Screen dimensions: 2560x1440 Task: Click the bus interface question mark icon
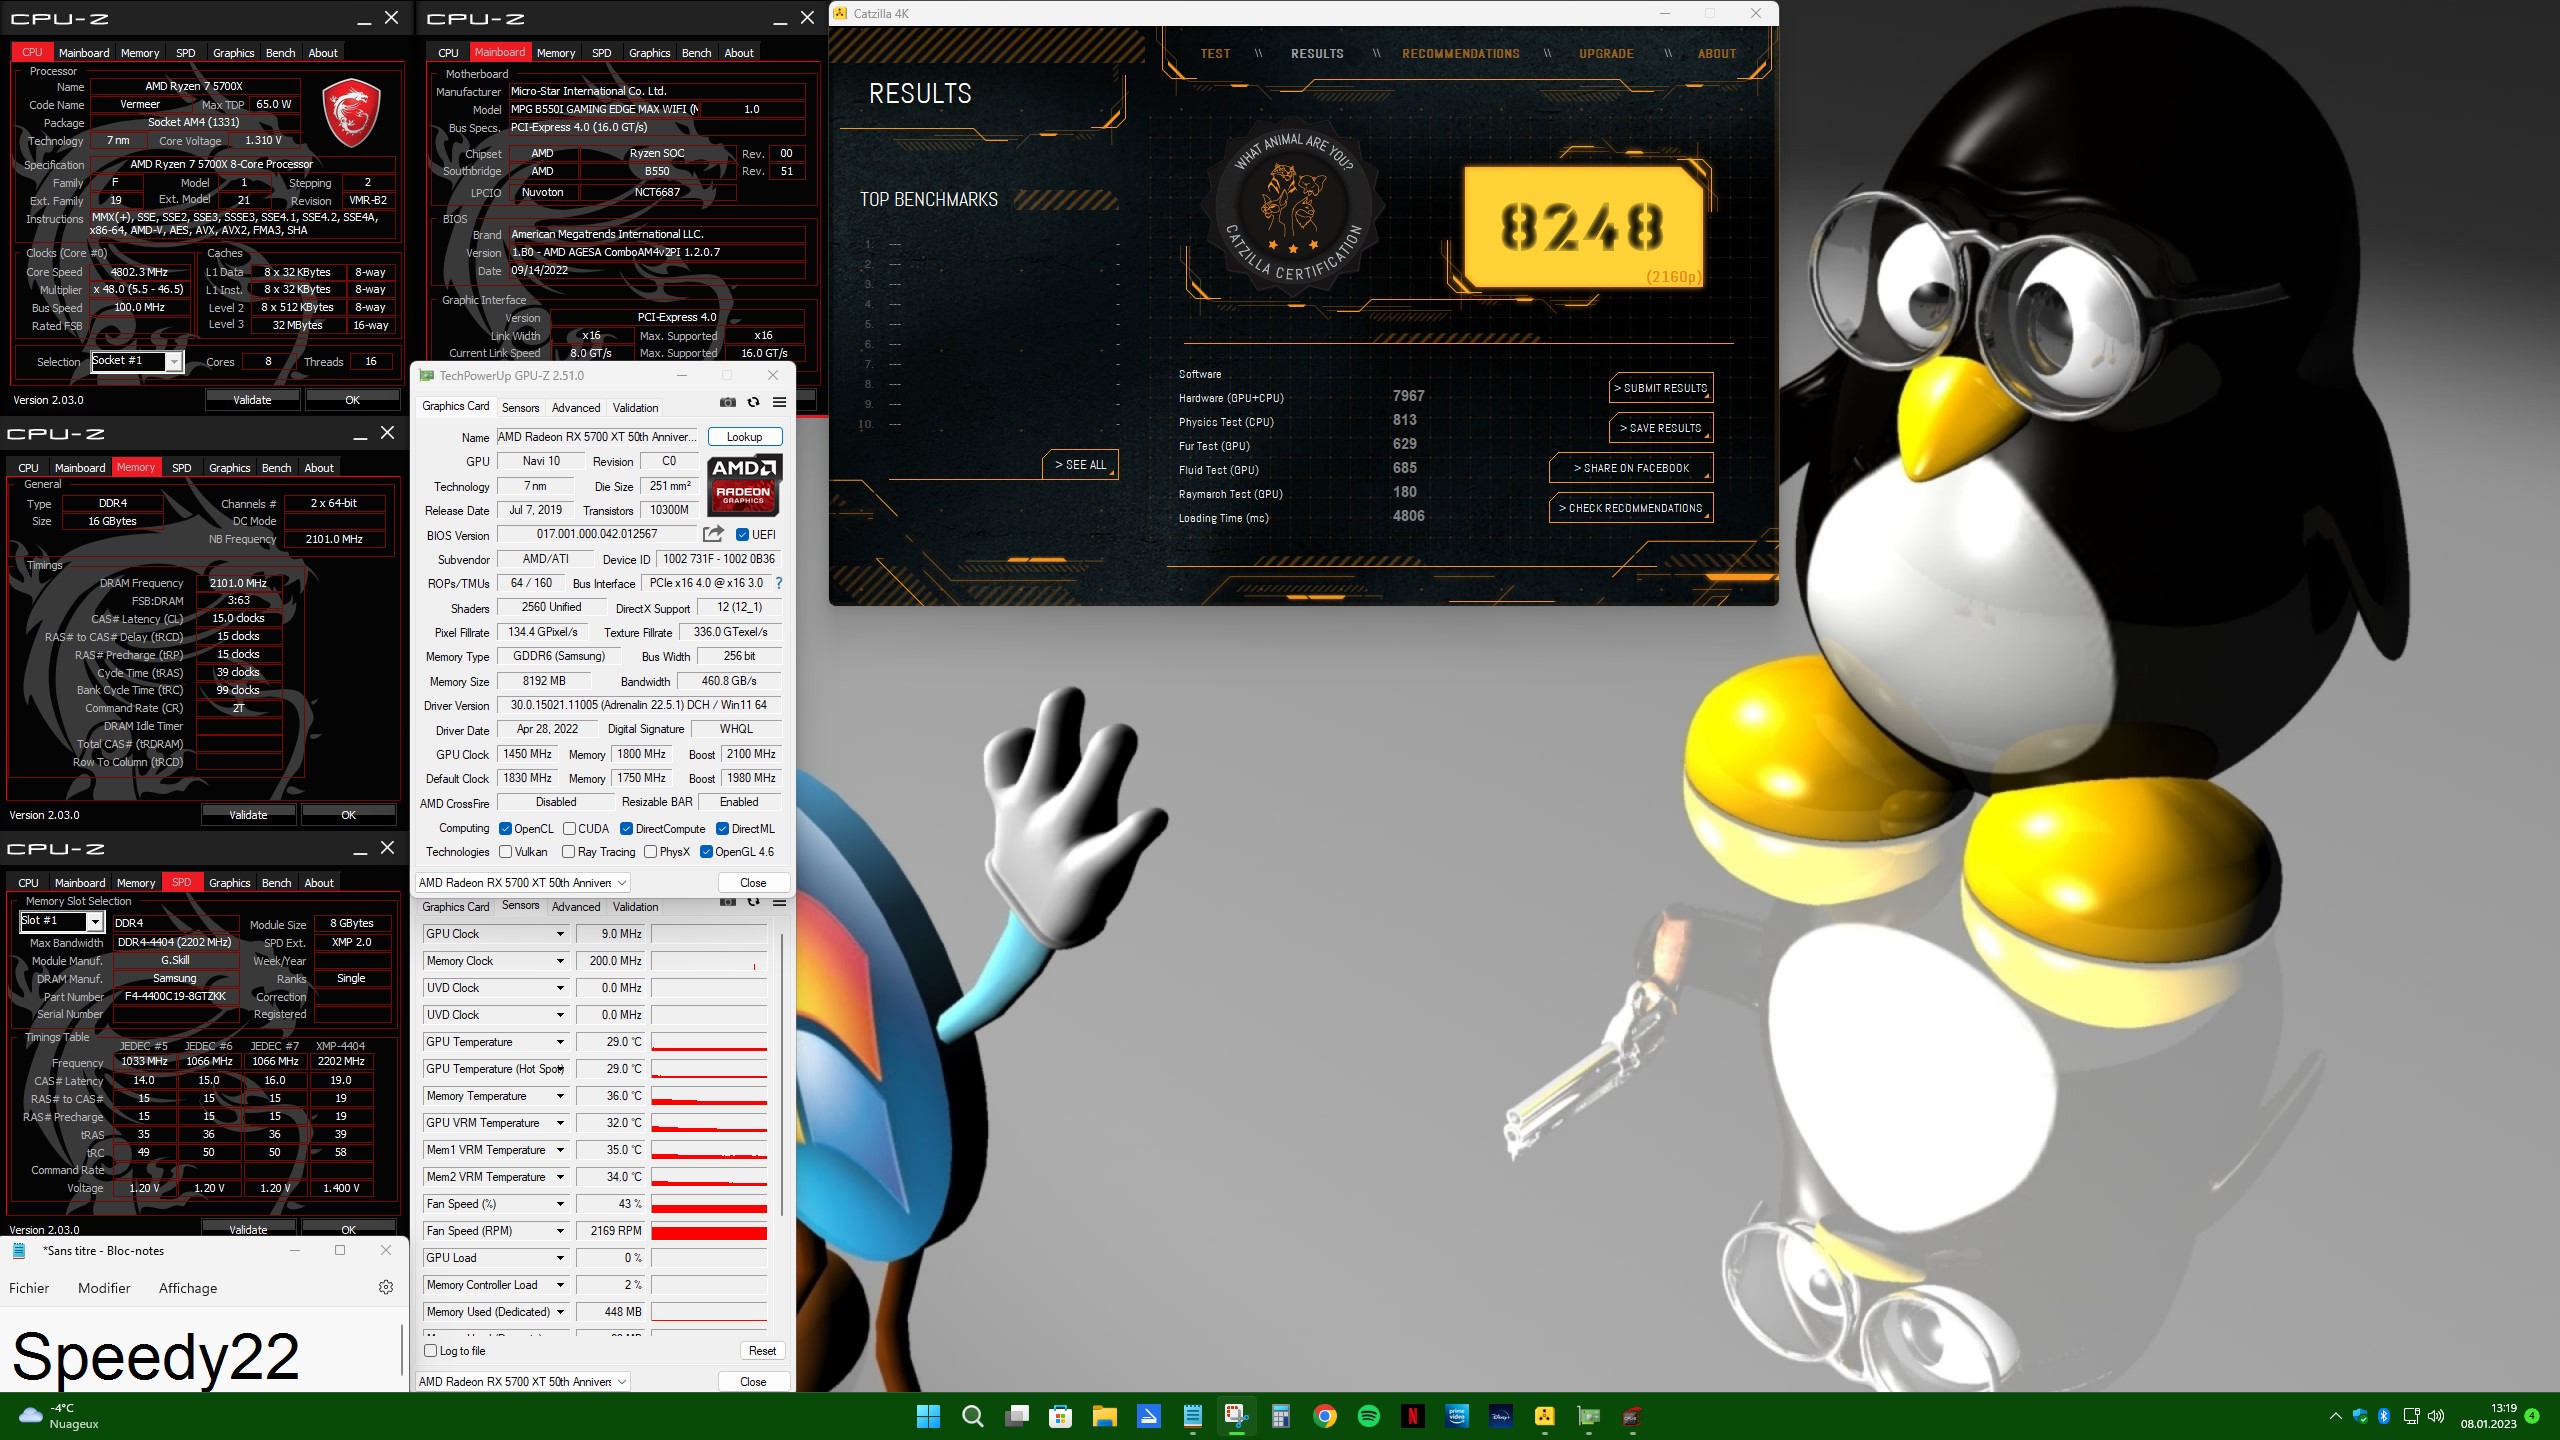click(779, 583)
